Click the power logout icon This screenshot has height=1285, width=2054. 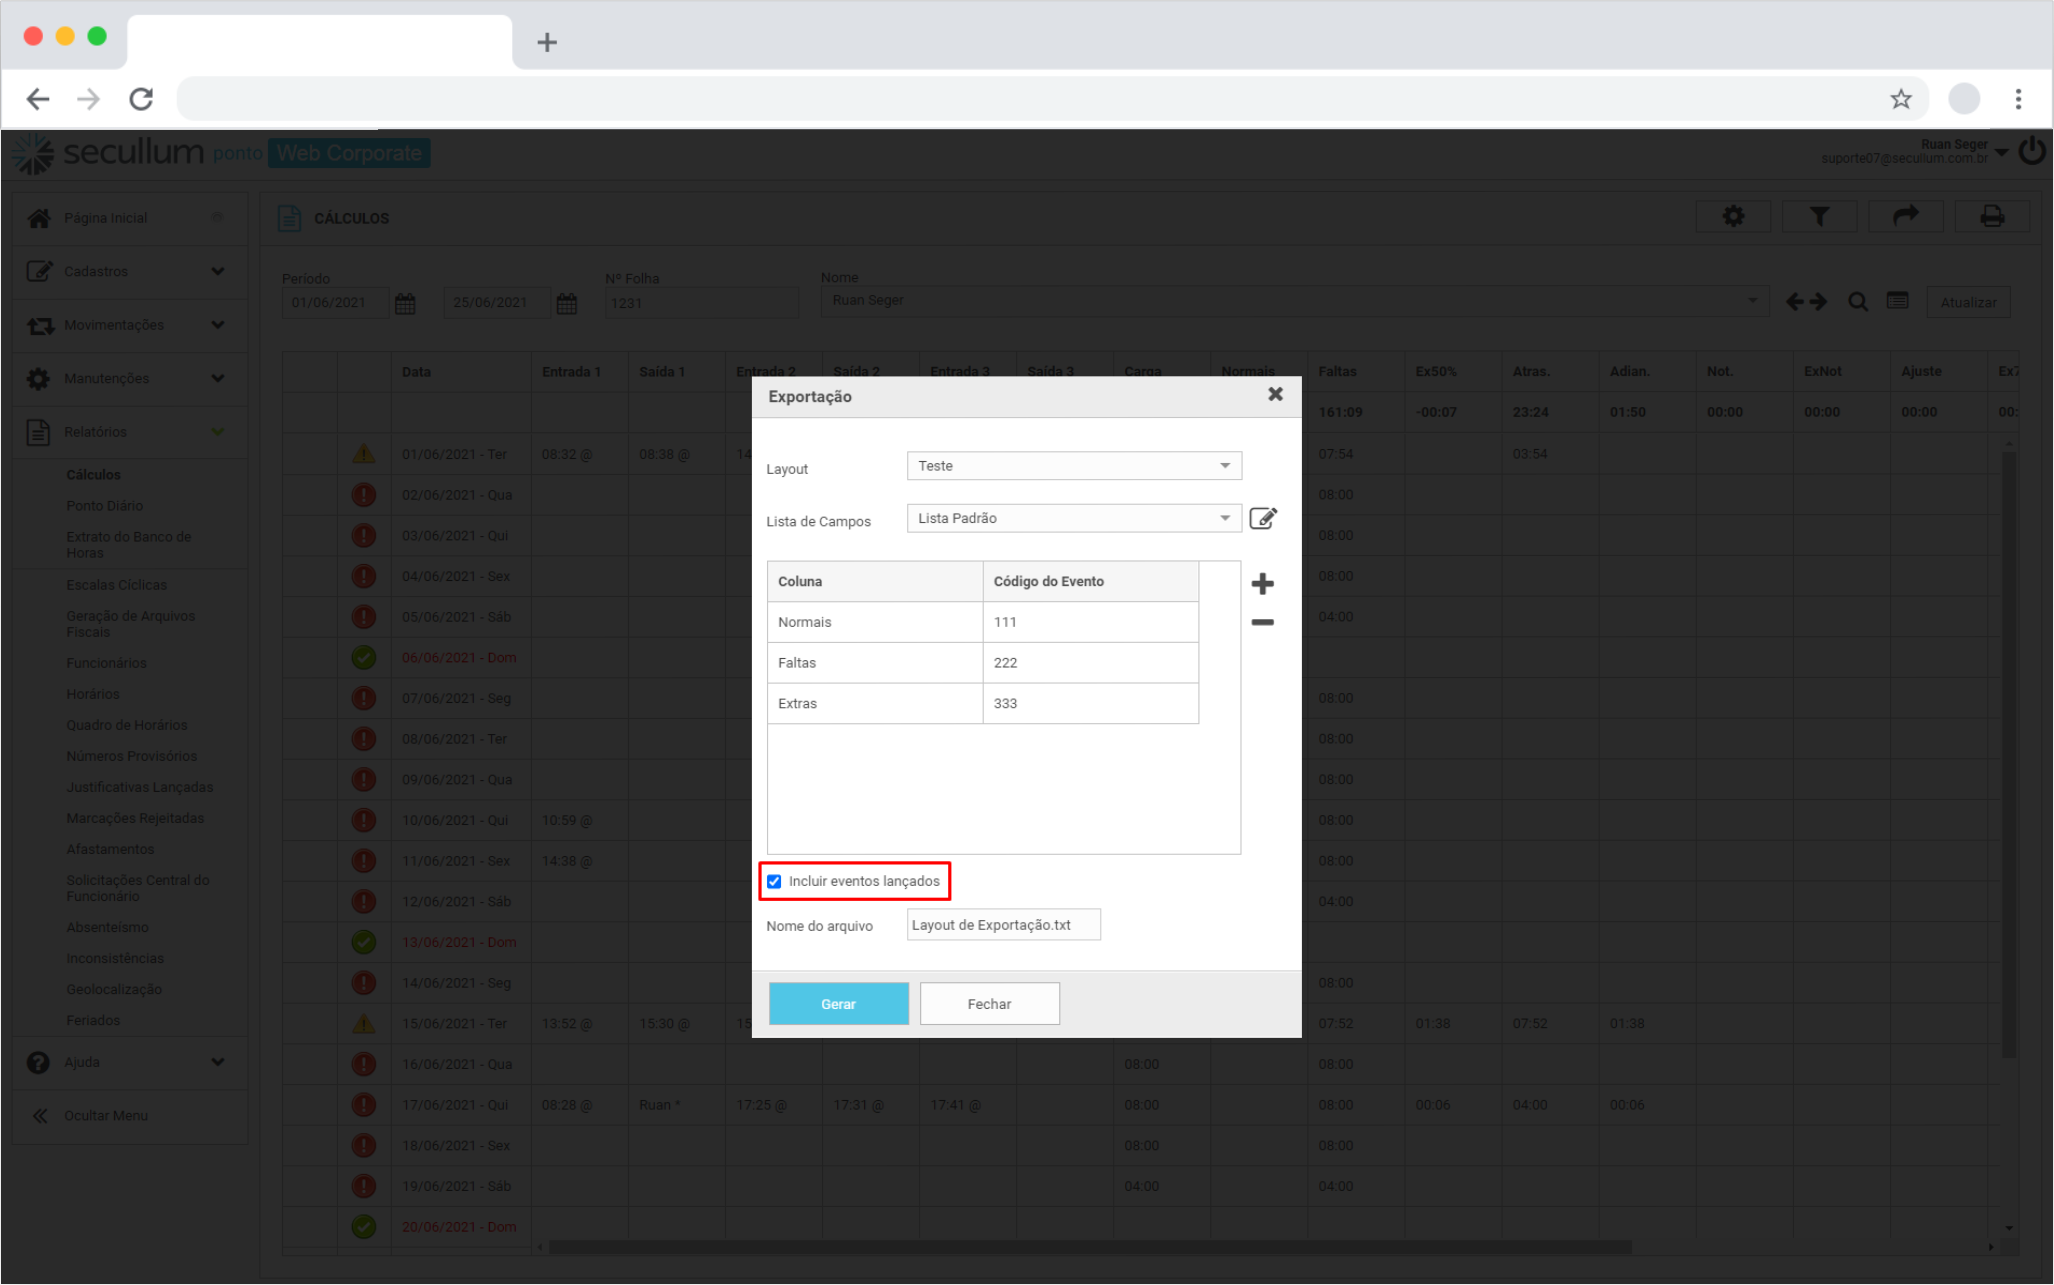(x=2032, y=152)
